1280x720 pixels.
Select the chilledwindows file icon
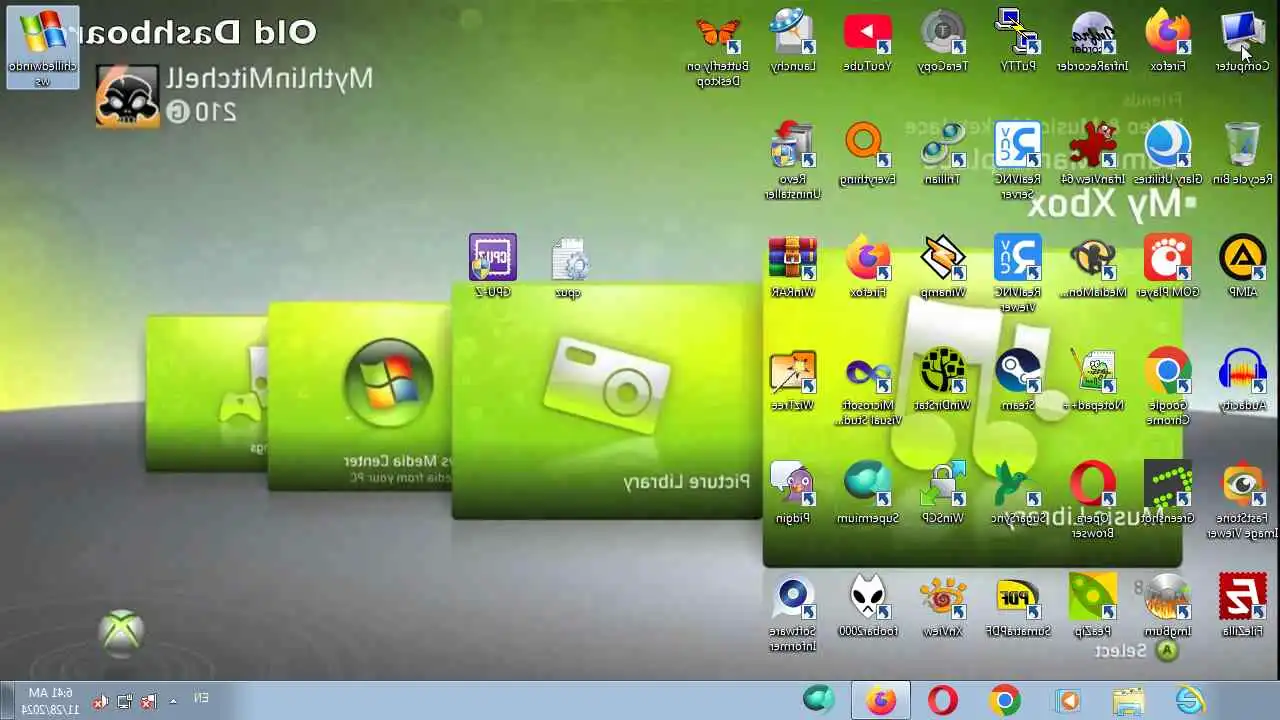click(43, 48)
